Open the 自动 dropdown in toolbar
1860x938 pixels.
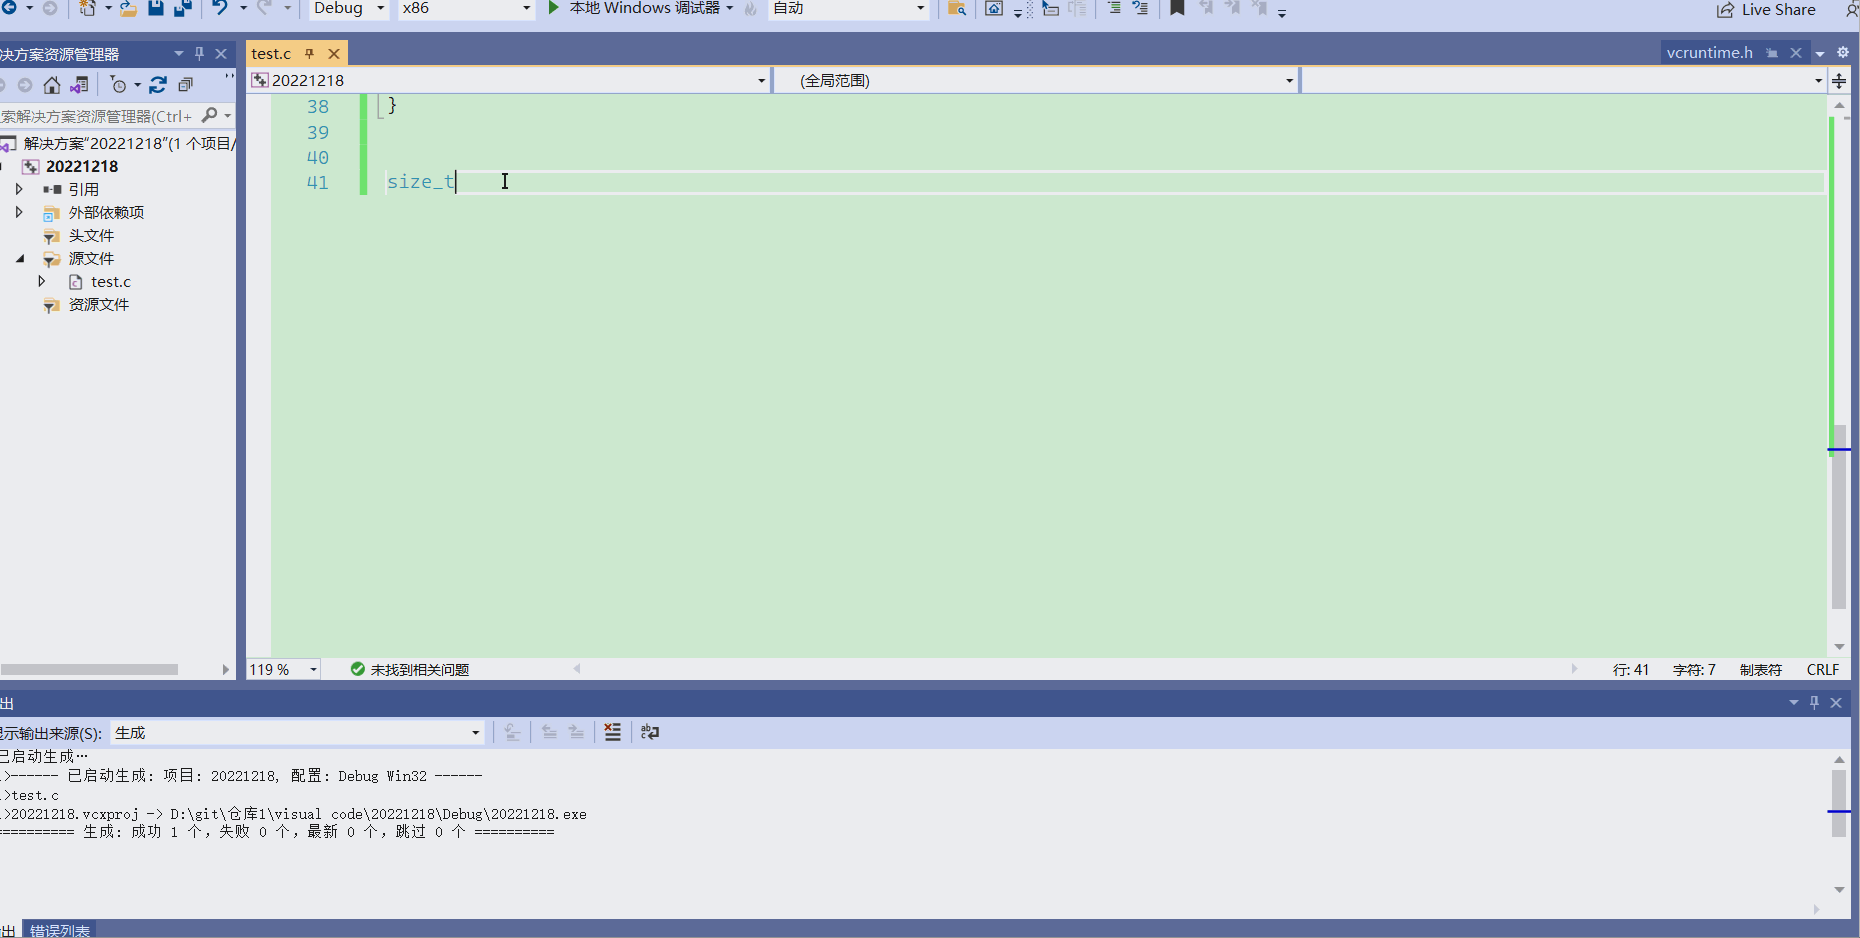coord(849,9)
